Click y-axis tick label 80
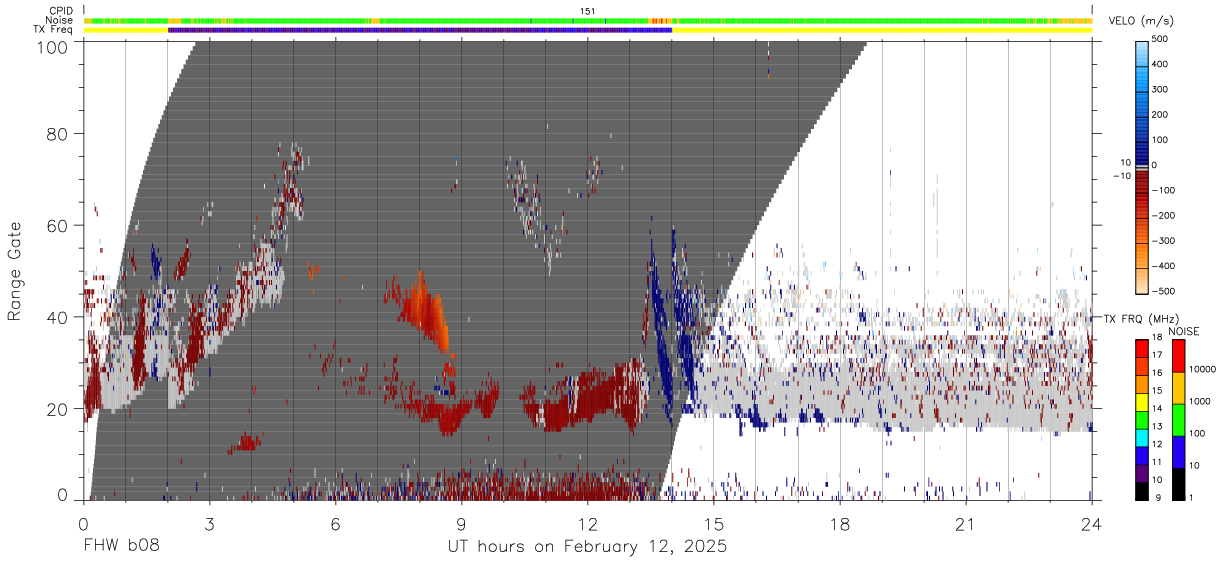 (x=59, y=133)
